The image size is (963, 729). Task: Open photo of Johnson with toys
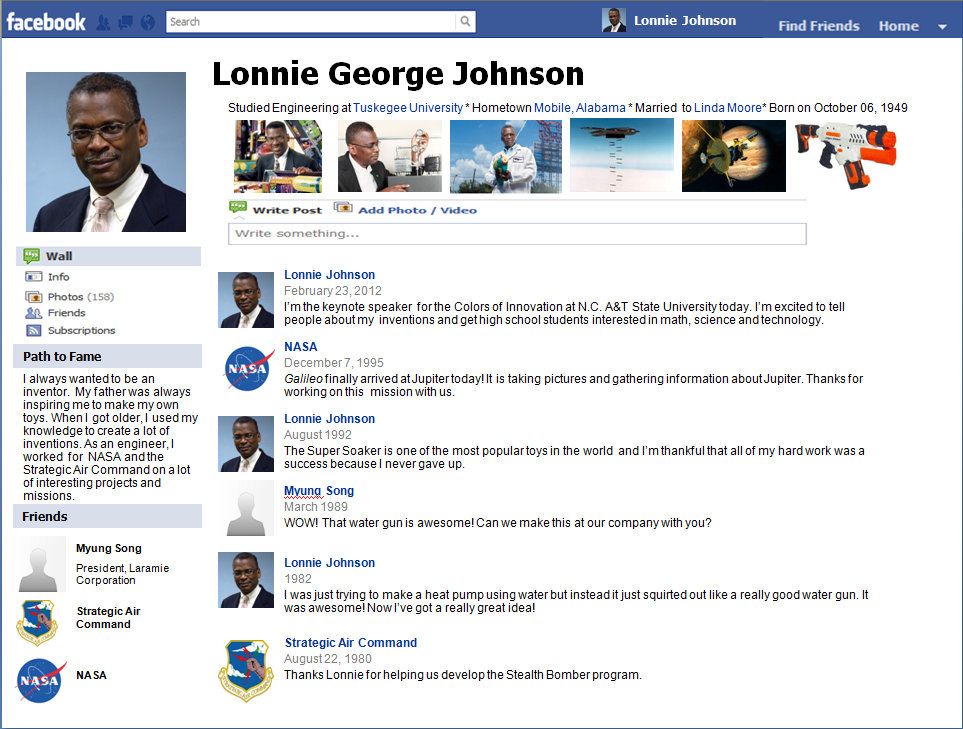click(x=278, y=156)
